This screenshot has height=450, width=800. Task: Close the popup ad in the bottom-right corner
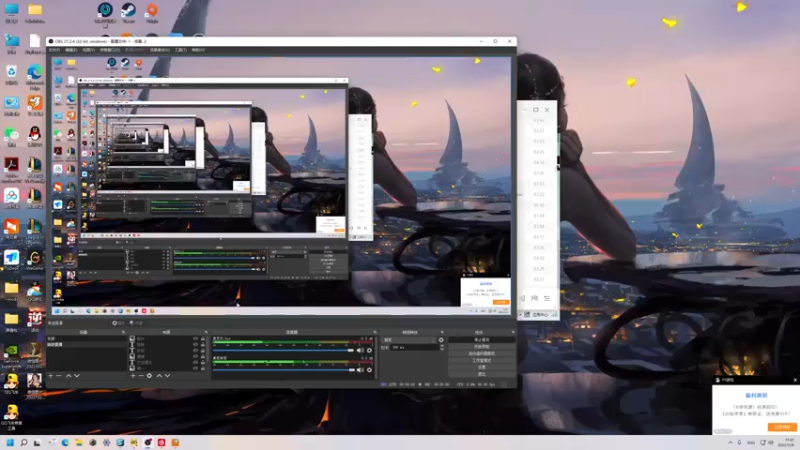795,380
